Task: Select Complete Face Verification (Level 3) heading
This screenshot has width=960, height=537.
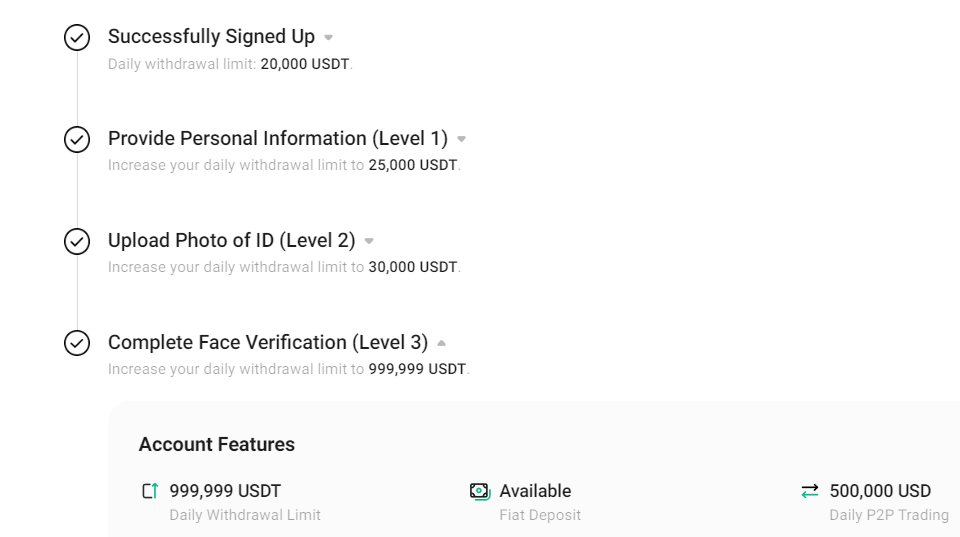Action: click(x=268, y=342)
